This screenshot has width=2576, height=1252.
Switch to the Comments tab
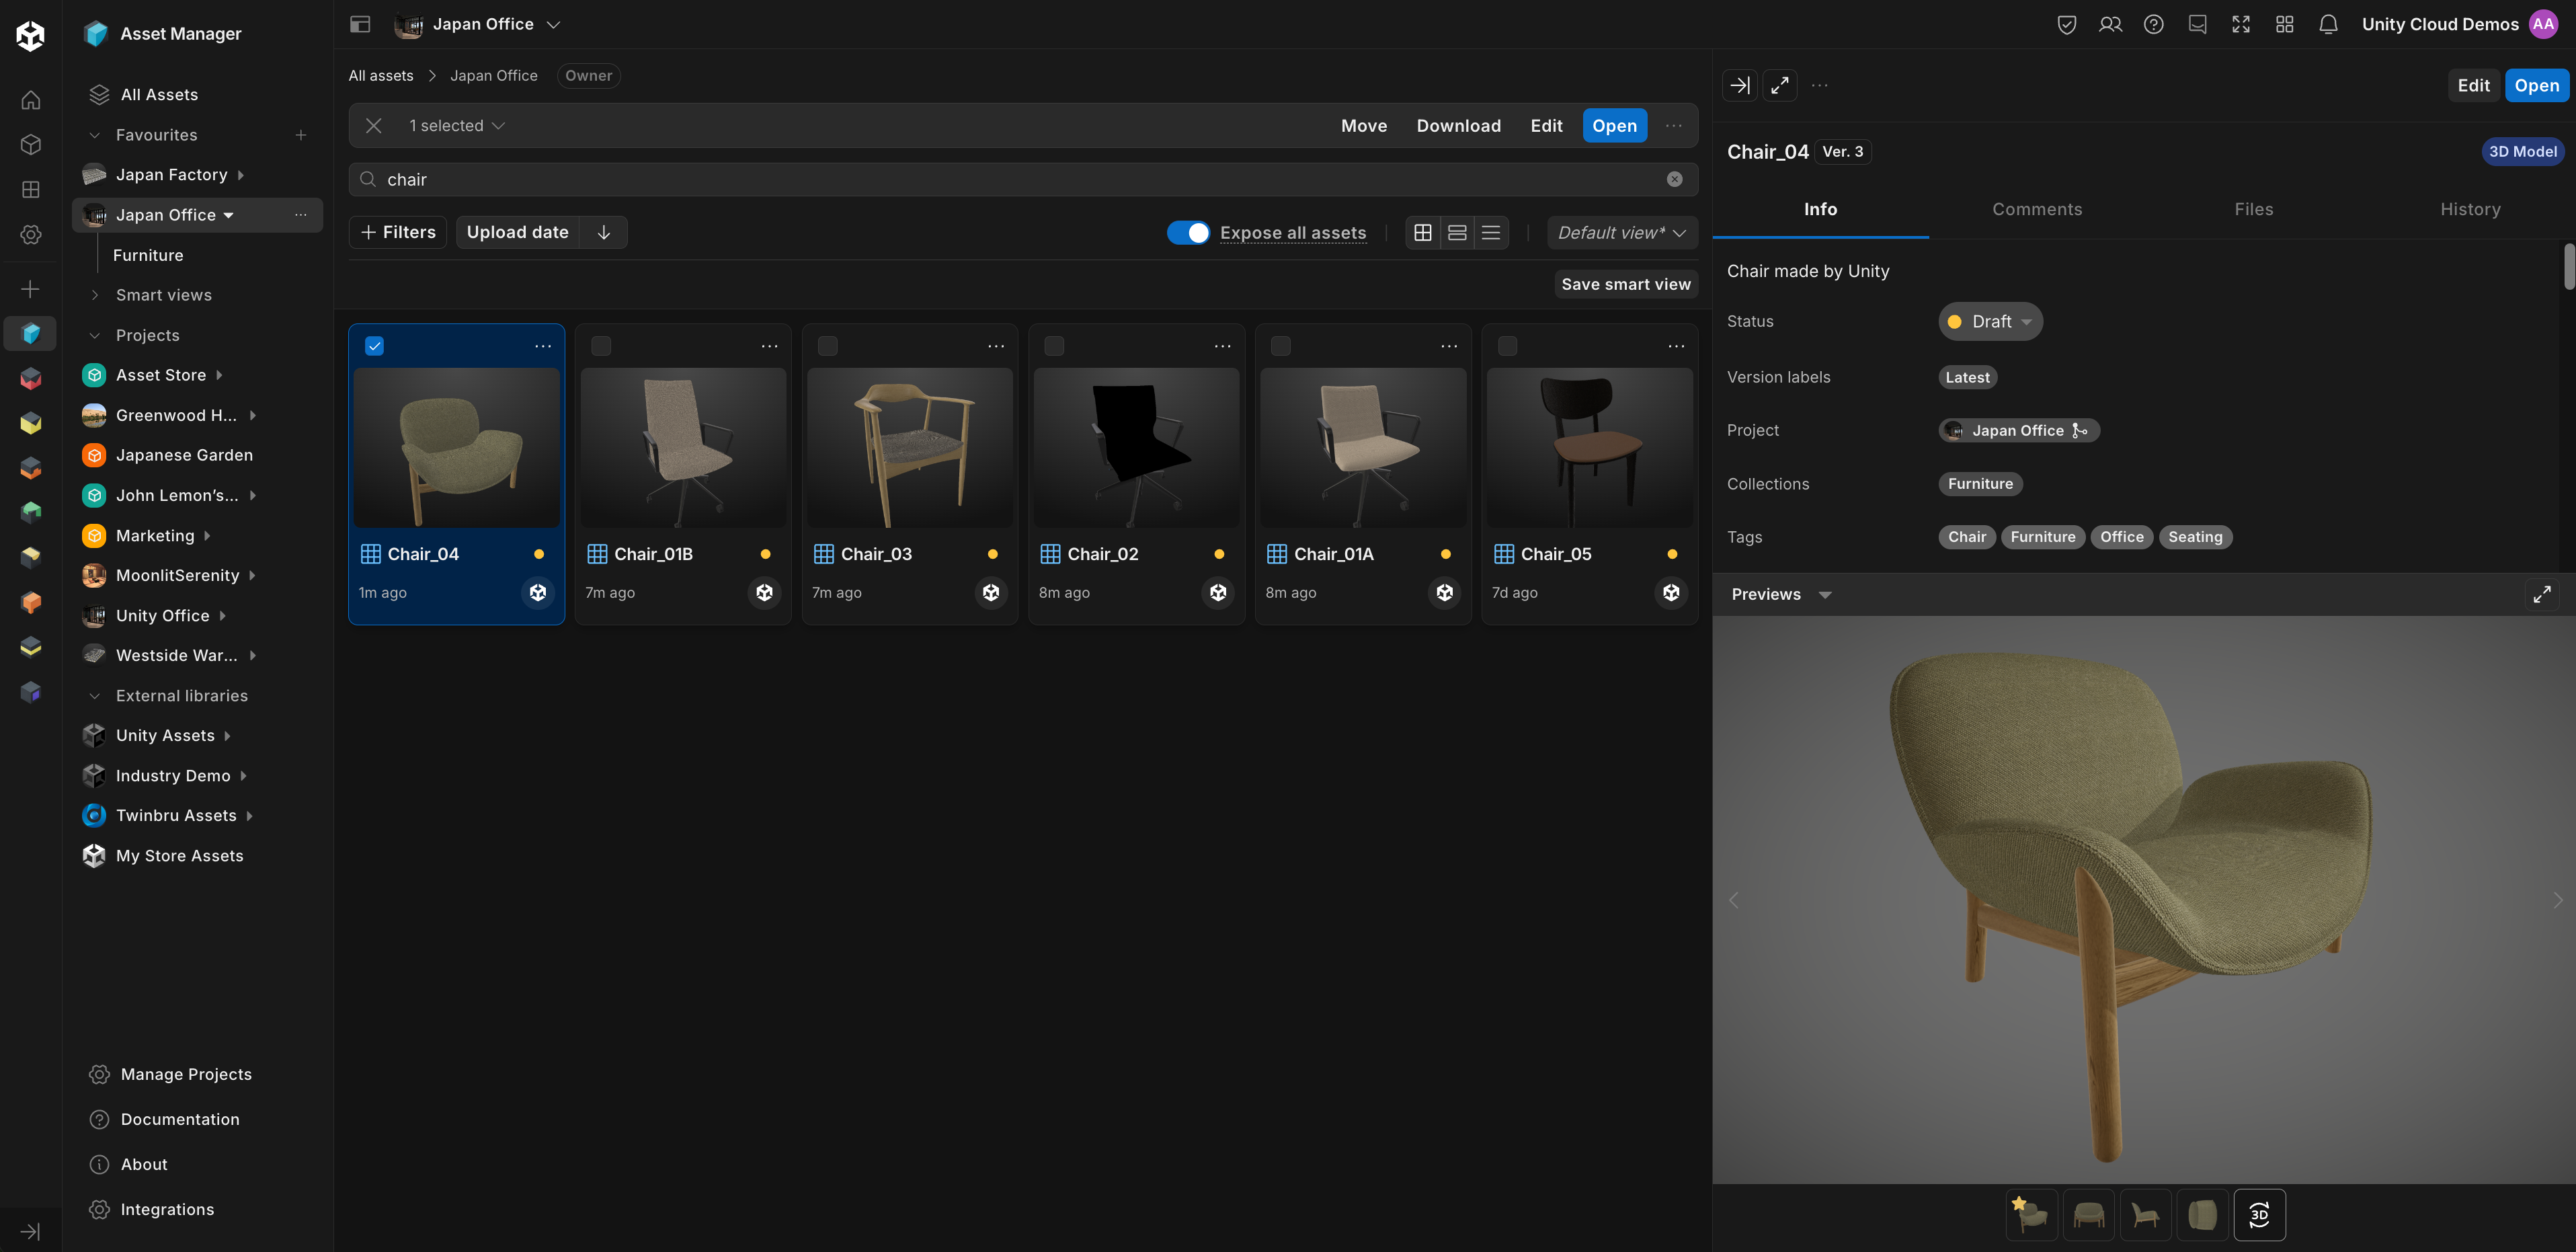click(x=2037, y=209)
